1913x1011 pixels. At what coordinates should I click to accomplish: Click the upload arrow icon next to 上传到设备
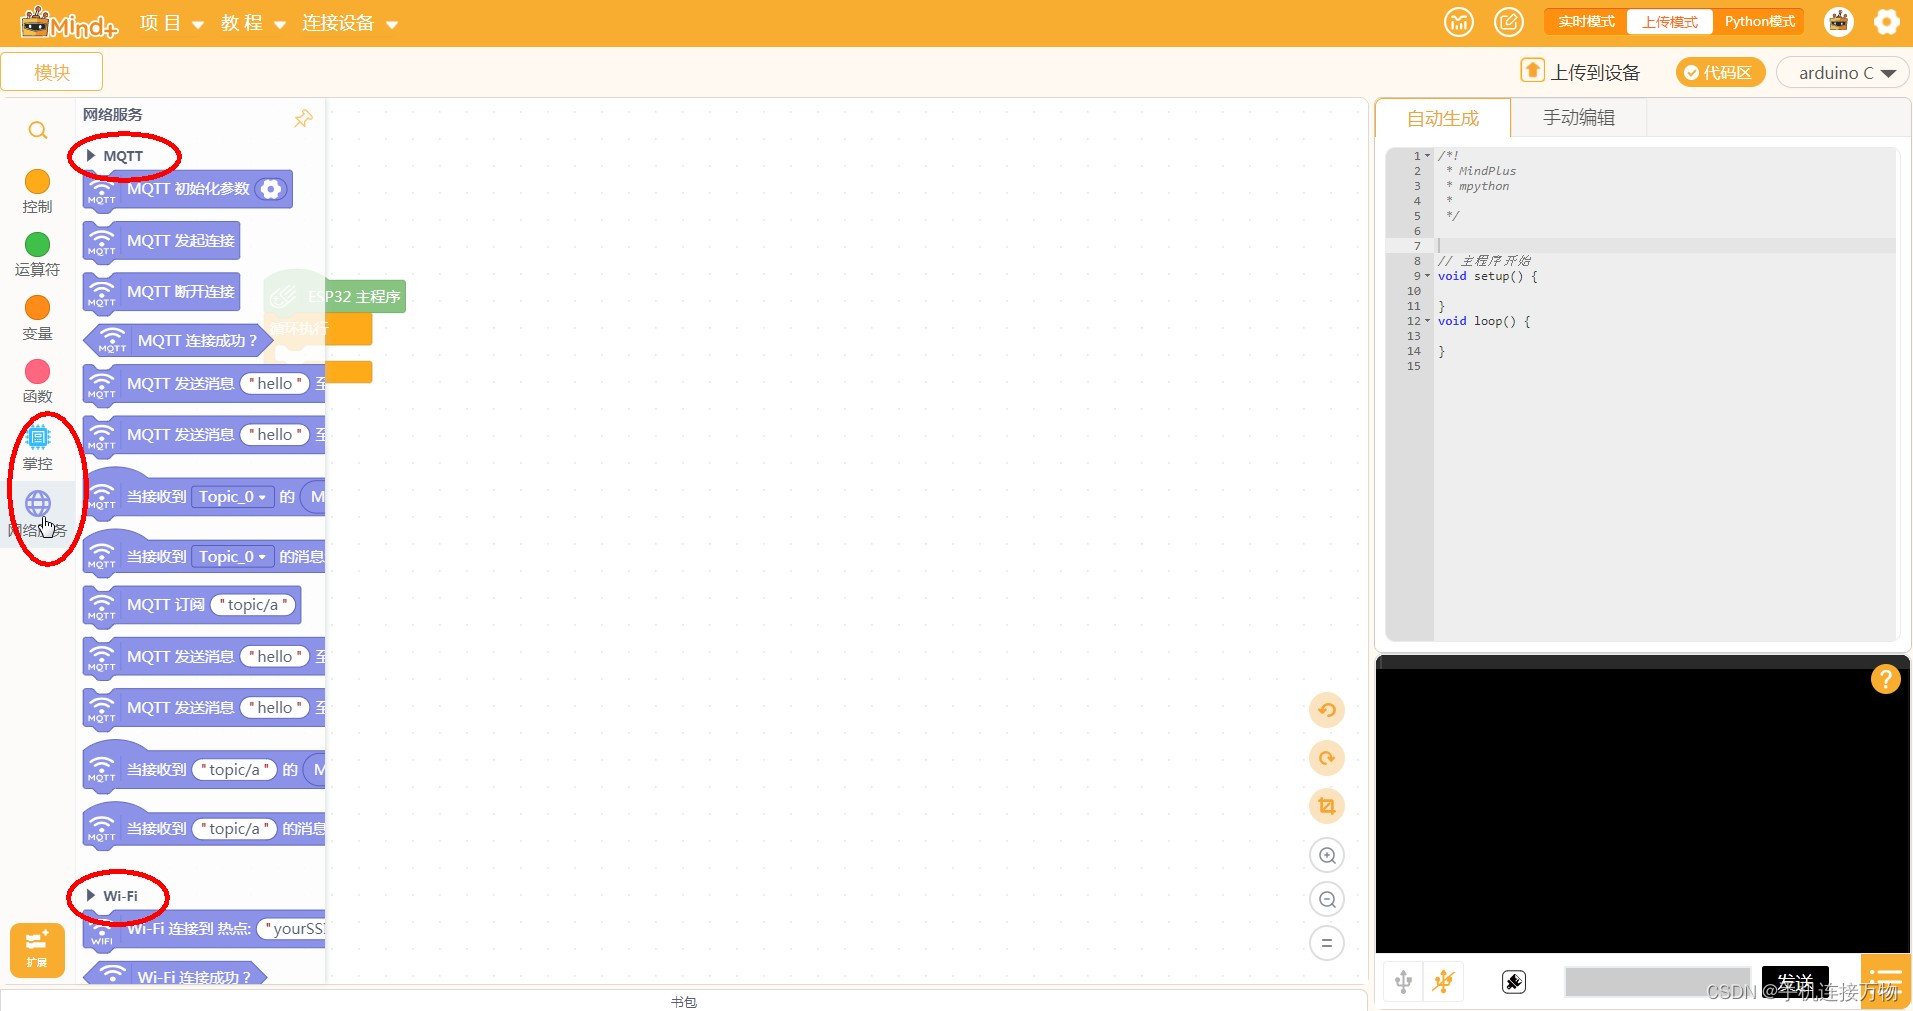[1532, 70]
